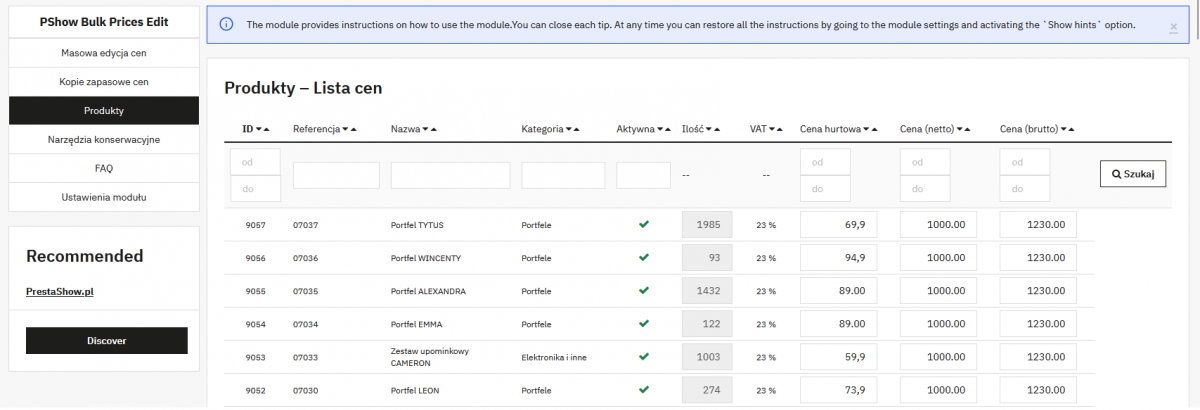Toggle active checkmark for Portfel TYTUS
Image resolution: width=1200 pixels, height=410 pixels.
pyautogui.click(x=644, y=224)
